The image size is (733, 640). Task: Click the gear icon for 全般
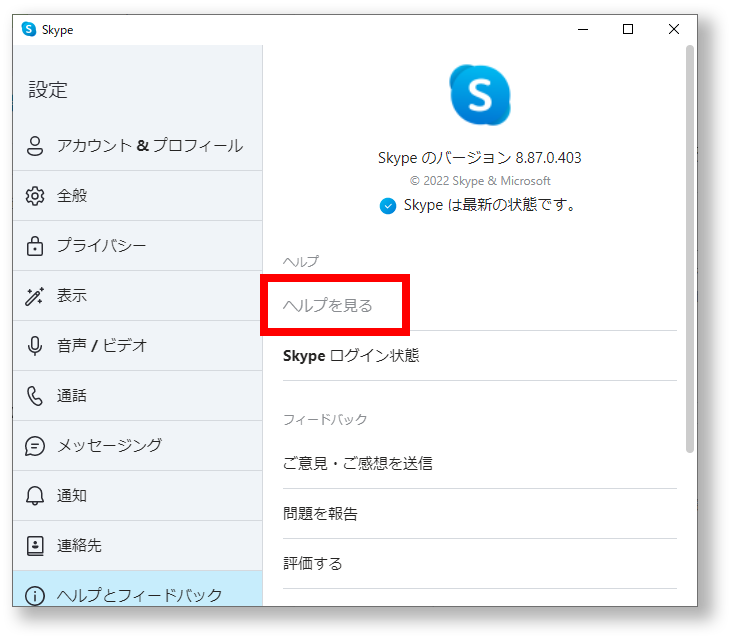click(x=35, y=196)
